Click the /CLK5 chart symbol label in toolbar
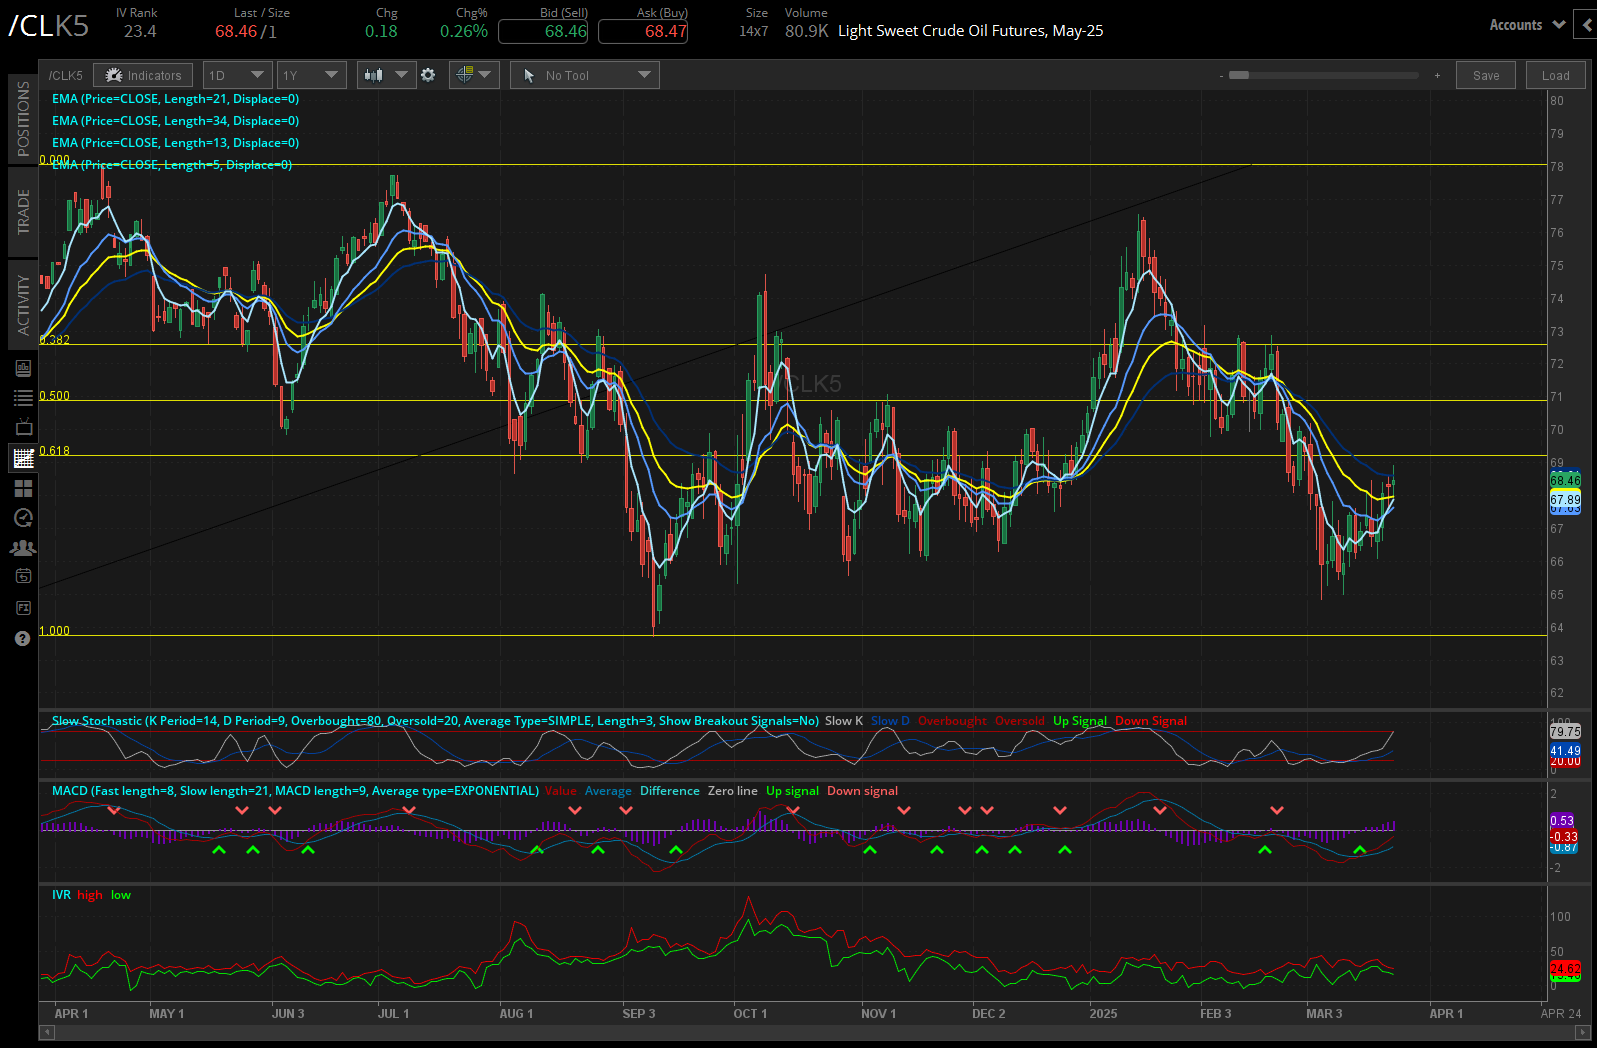Screen dimensions: 1597x1048 [66, 76]
